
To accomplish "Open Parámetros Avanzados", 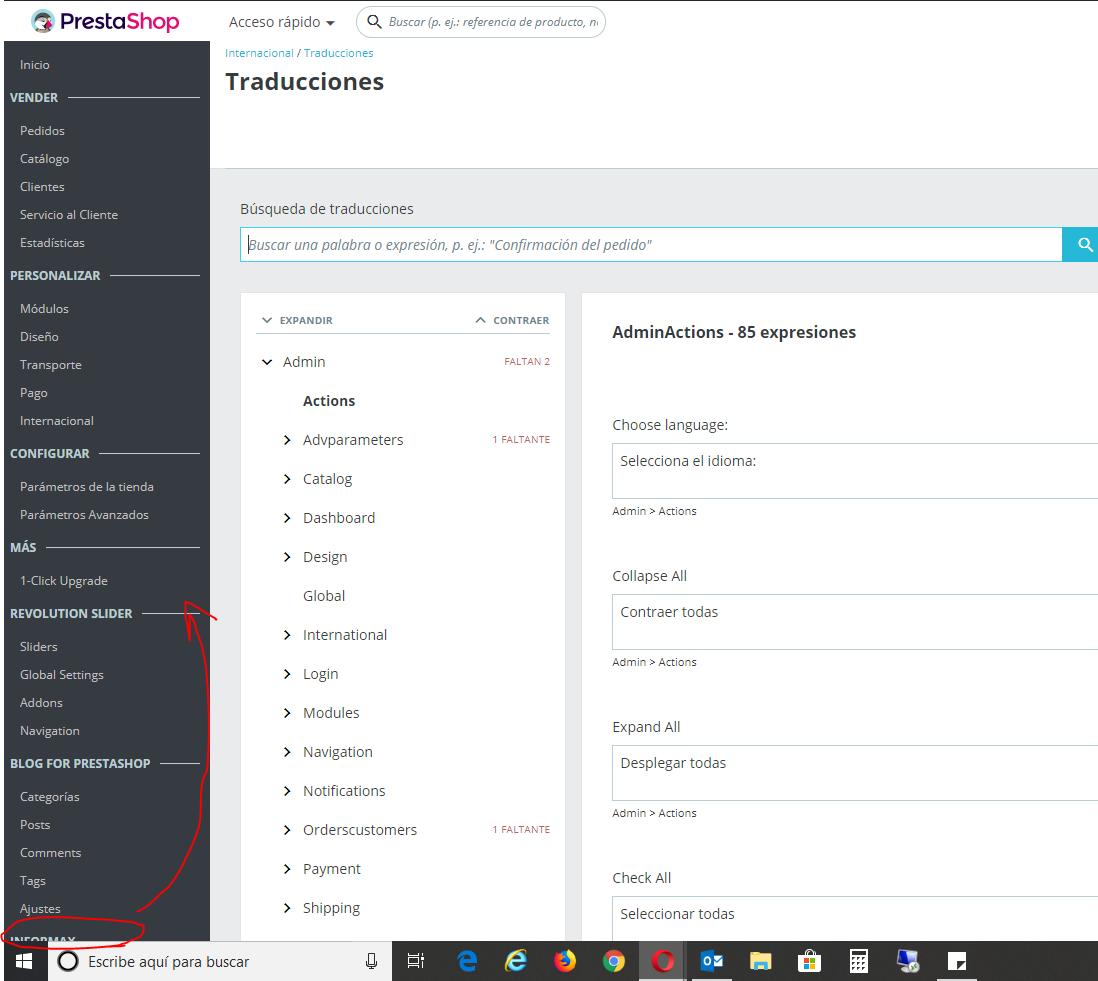I will pyautogui.click(x=84, y=515).
